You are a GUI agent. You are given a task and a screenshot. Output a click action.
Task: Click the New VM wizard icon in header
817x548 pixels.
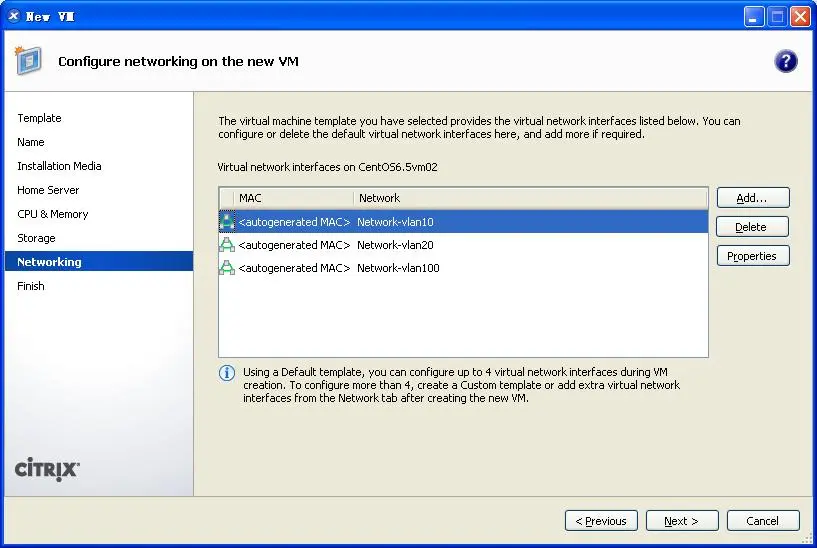tap(27, 60)
